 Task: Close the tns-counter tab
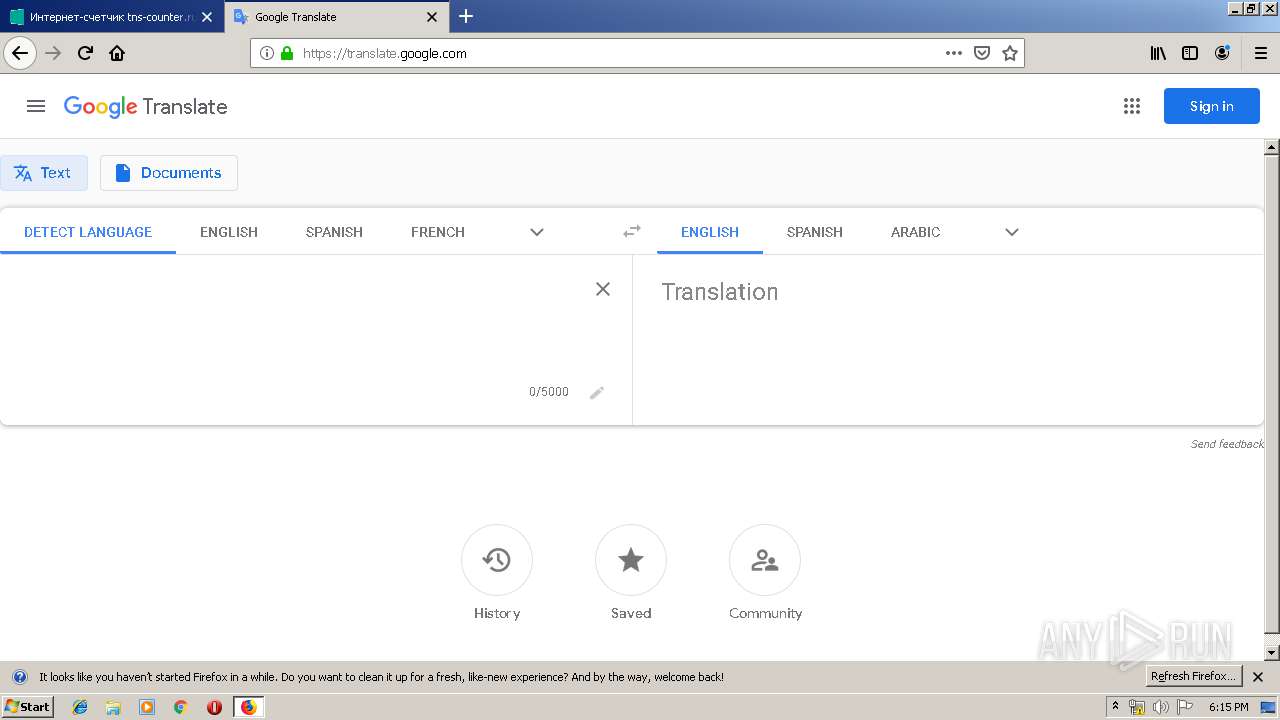coord(207,17)
